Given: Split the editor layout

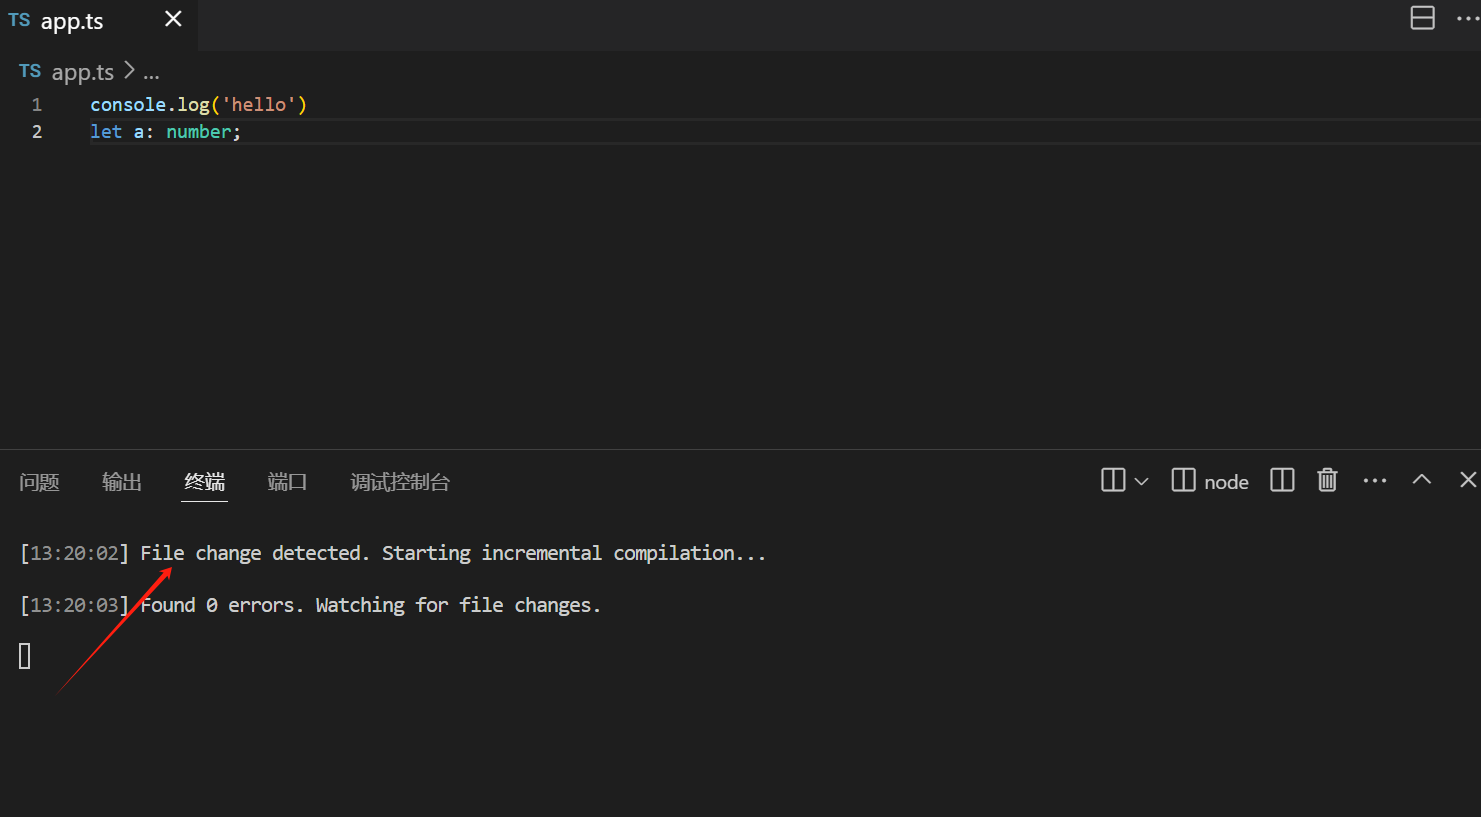Looking at the screenshot, I should coord(1422,18).
